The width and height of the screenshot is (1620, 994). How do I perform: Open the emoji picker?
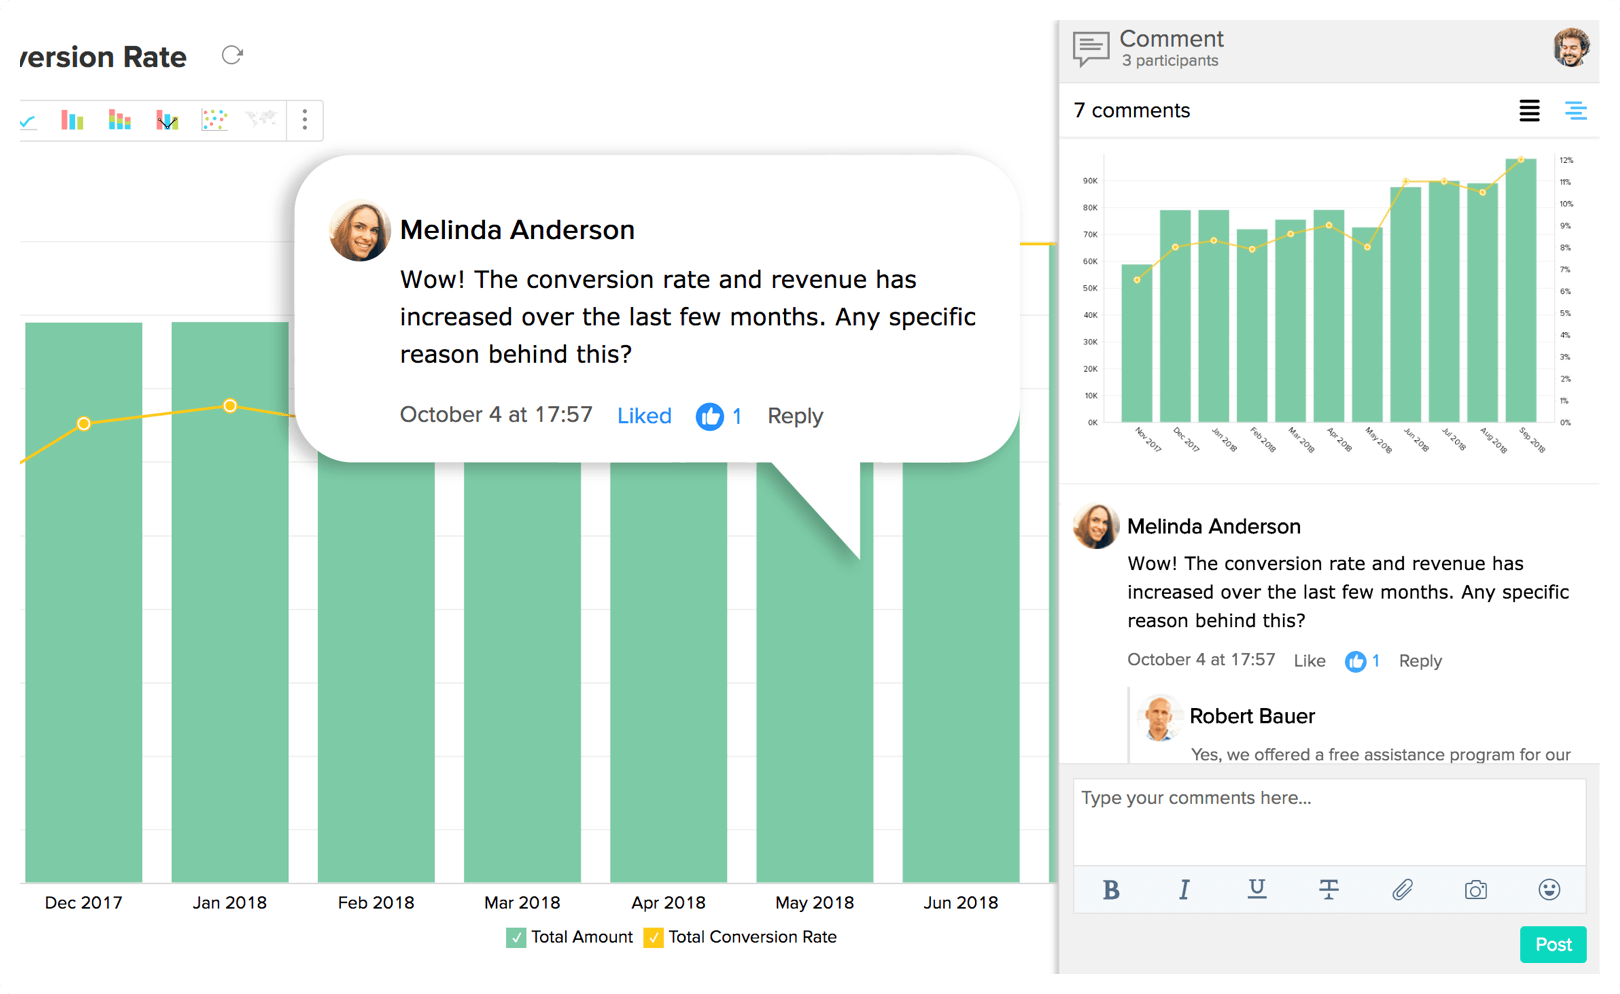tap(1549, 889)
